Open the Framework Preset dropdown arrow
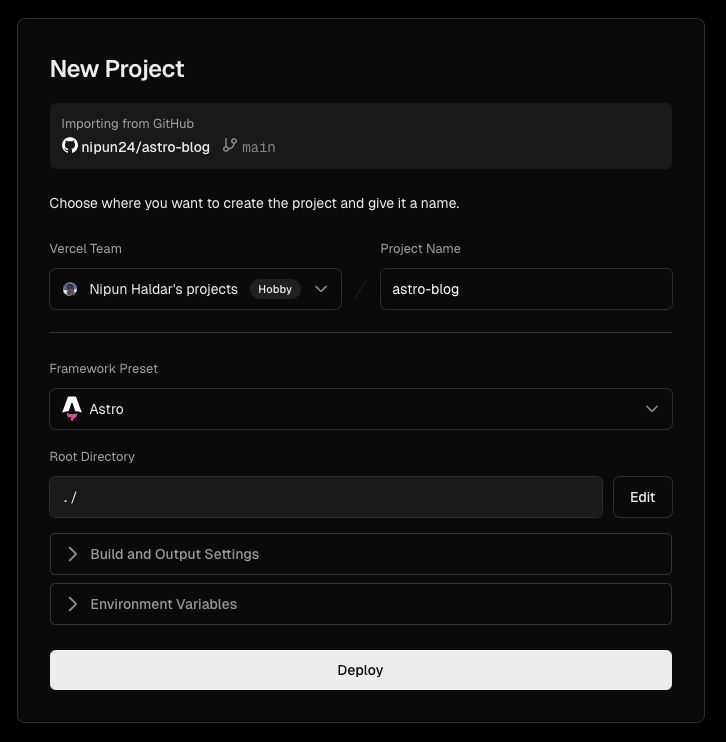Image resolution: width=726 pixels, height=742 pixels. tap(652, 409)
